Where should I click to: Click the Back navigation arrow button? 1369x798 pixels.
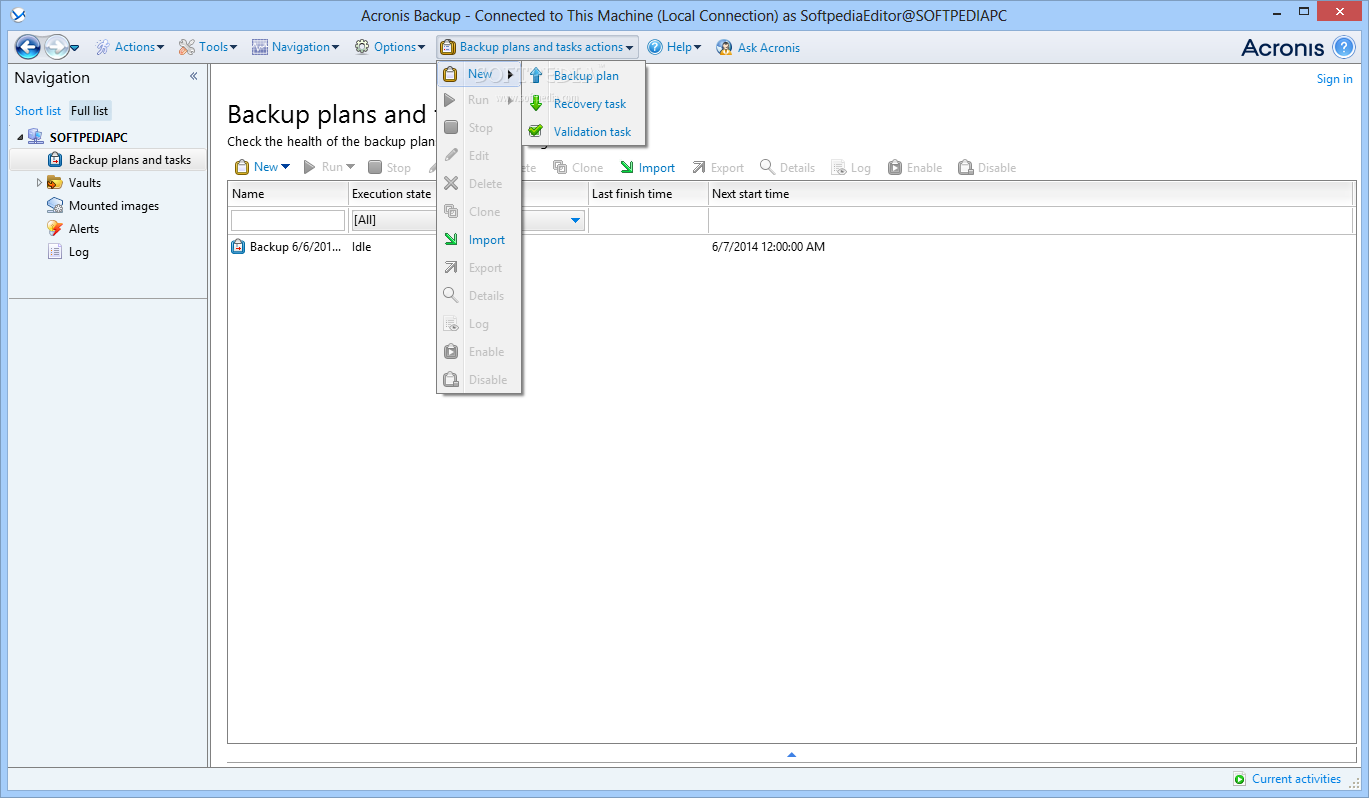click(27, 47)
